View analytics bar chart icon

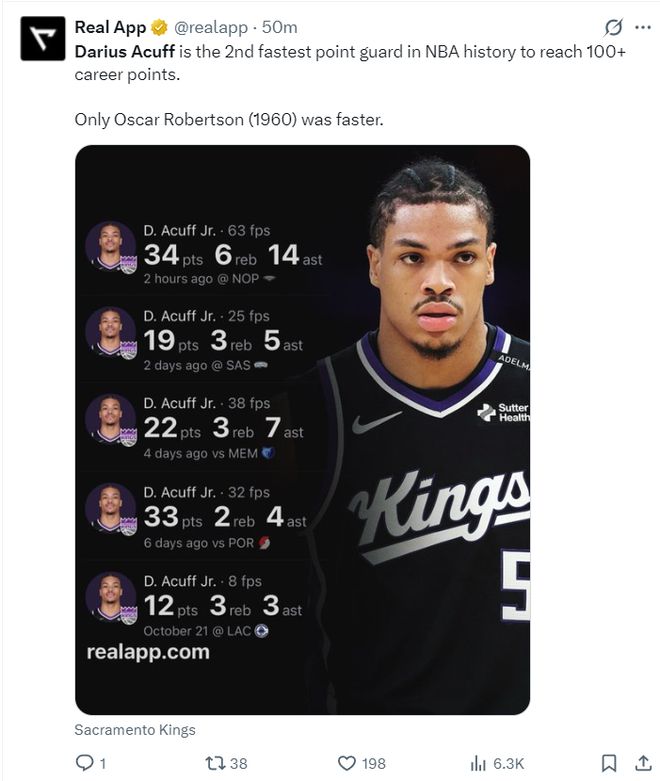click(x=478, y=763)
